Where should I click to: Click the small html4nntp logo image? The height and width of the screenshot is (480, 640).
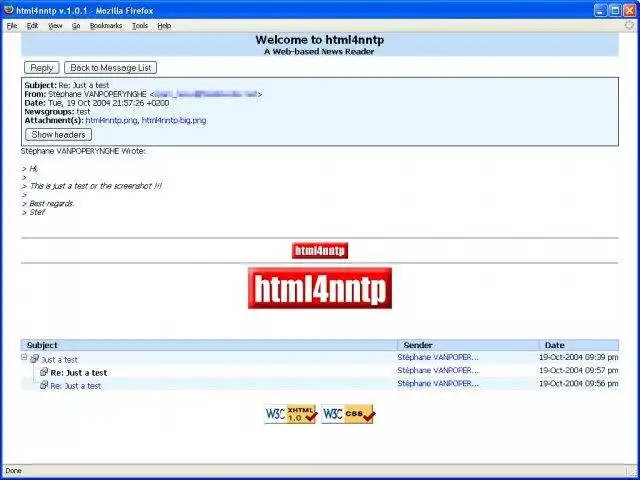point(320,251)
